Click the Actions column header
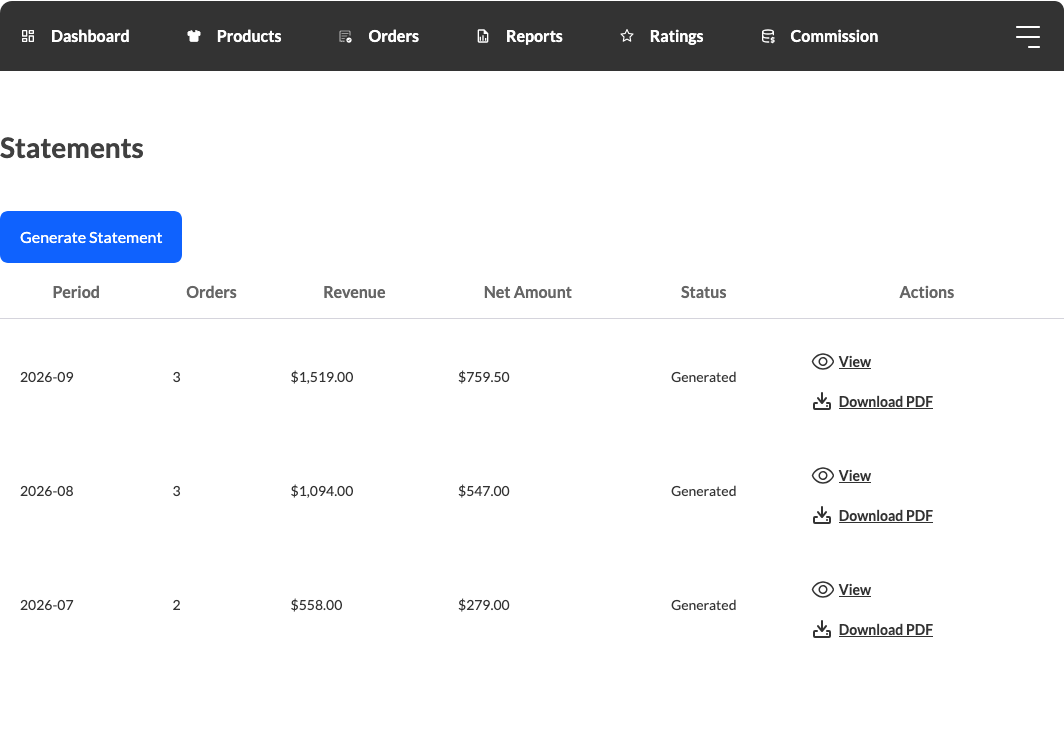 (926, 292)
